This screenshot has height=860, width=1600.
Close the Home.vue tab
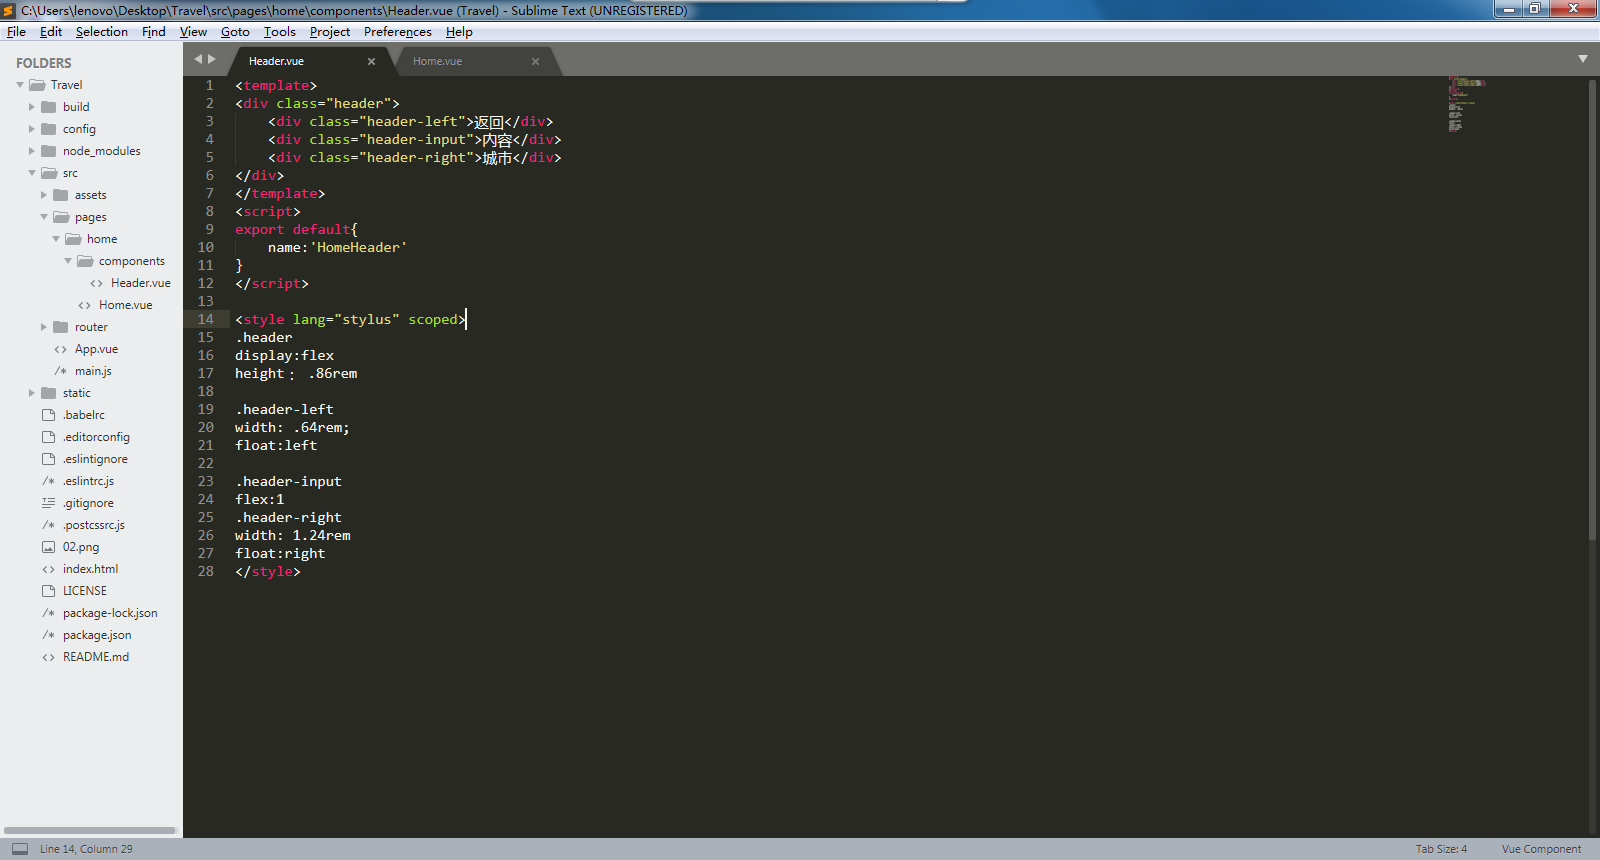coord(535,61)
